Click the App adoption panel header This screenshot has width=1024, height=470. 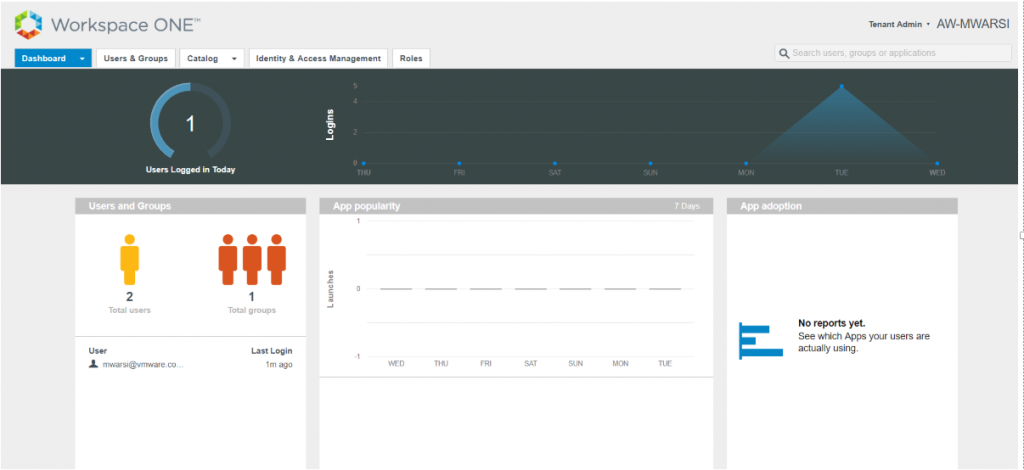click(842, 206)
